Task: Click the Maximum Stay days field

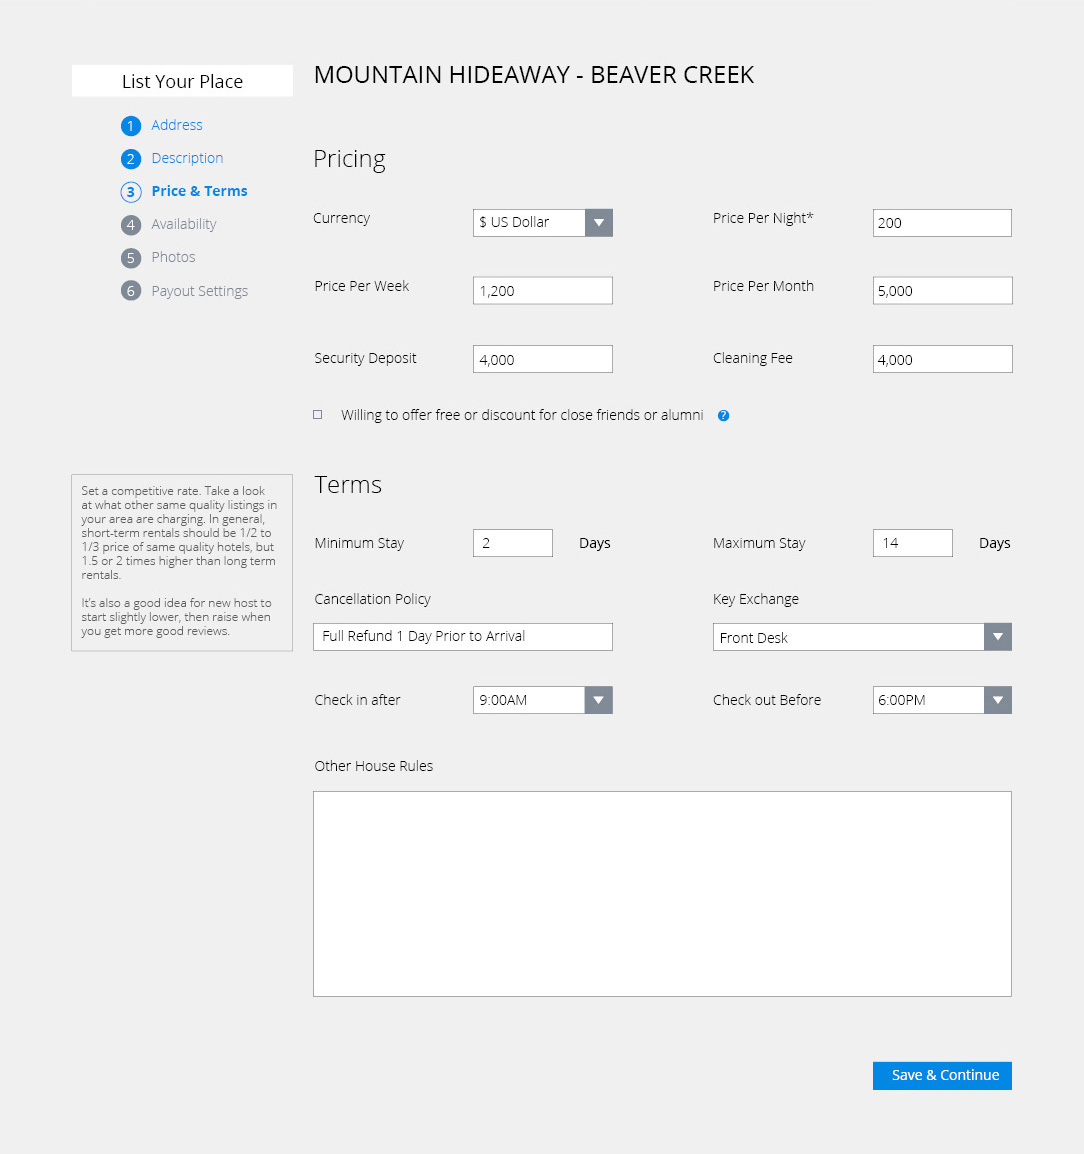Action: pos(913,543)
